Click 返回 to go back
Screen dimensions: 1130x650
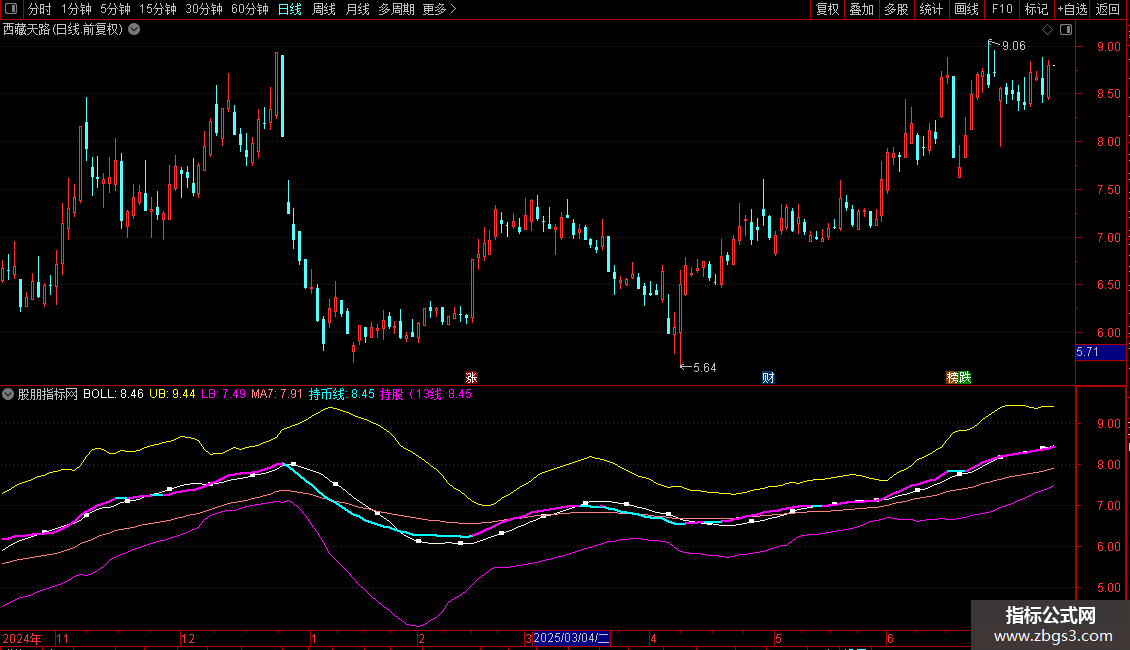click(x=1108, y=9)
